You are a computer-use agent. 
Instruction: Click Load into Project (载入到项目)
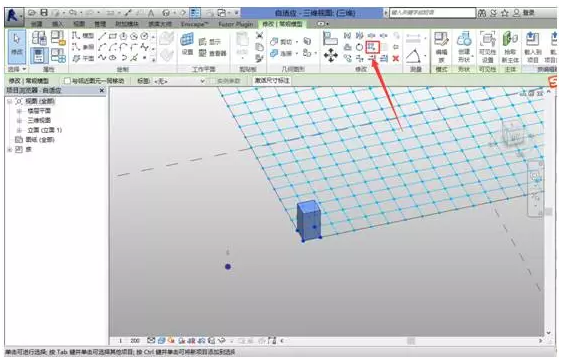533,47
